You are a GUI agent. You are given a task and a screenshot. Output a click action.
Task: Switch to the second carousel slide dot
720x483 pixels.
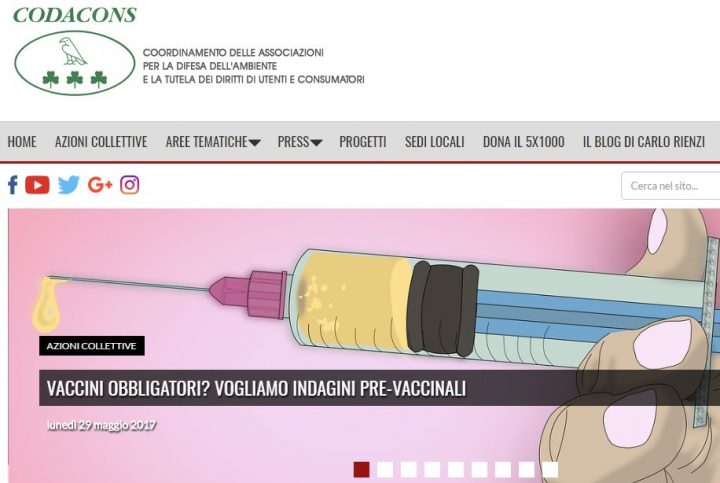tap(385, 470)
